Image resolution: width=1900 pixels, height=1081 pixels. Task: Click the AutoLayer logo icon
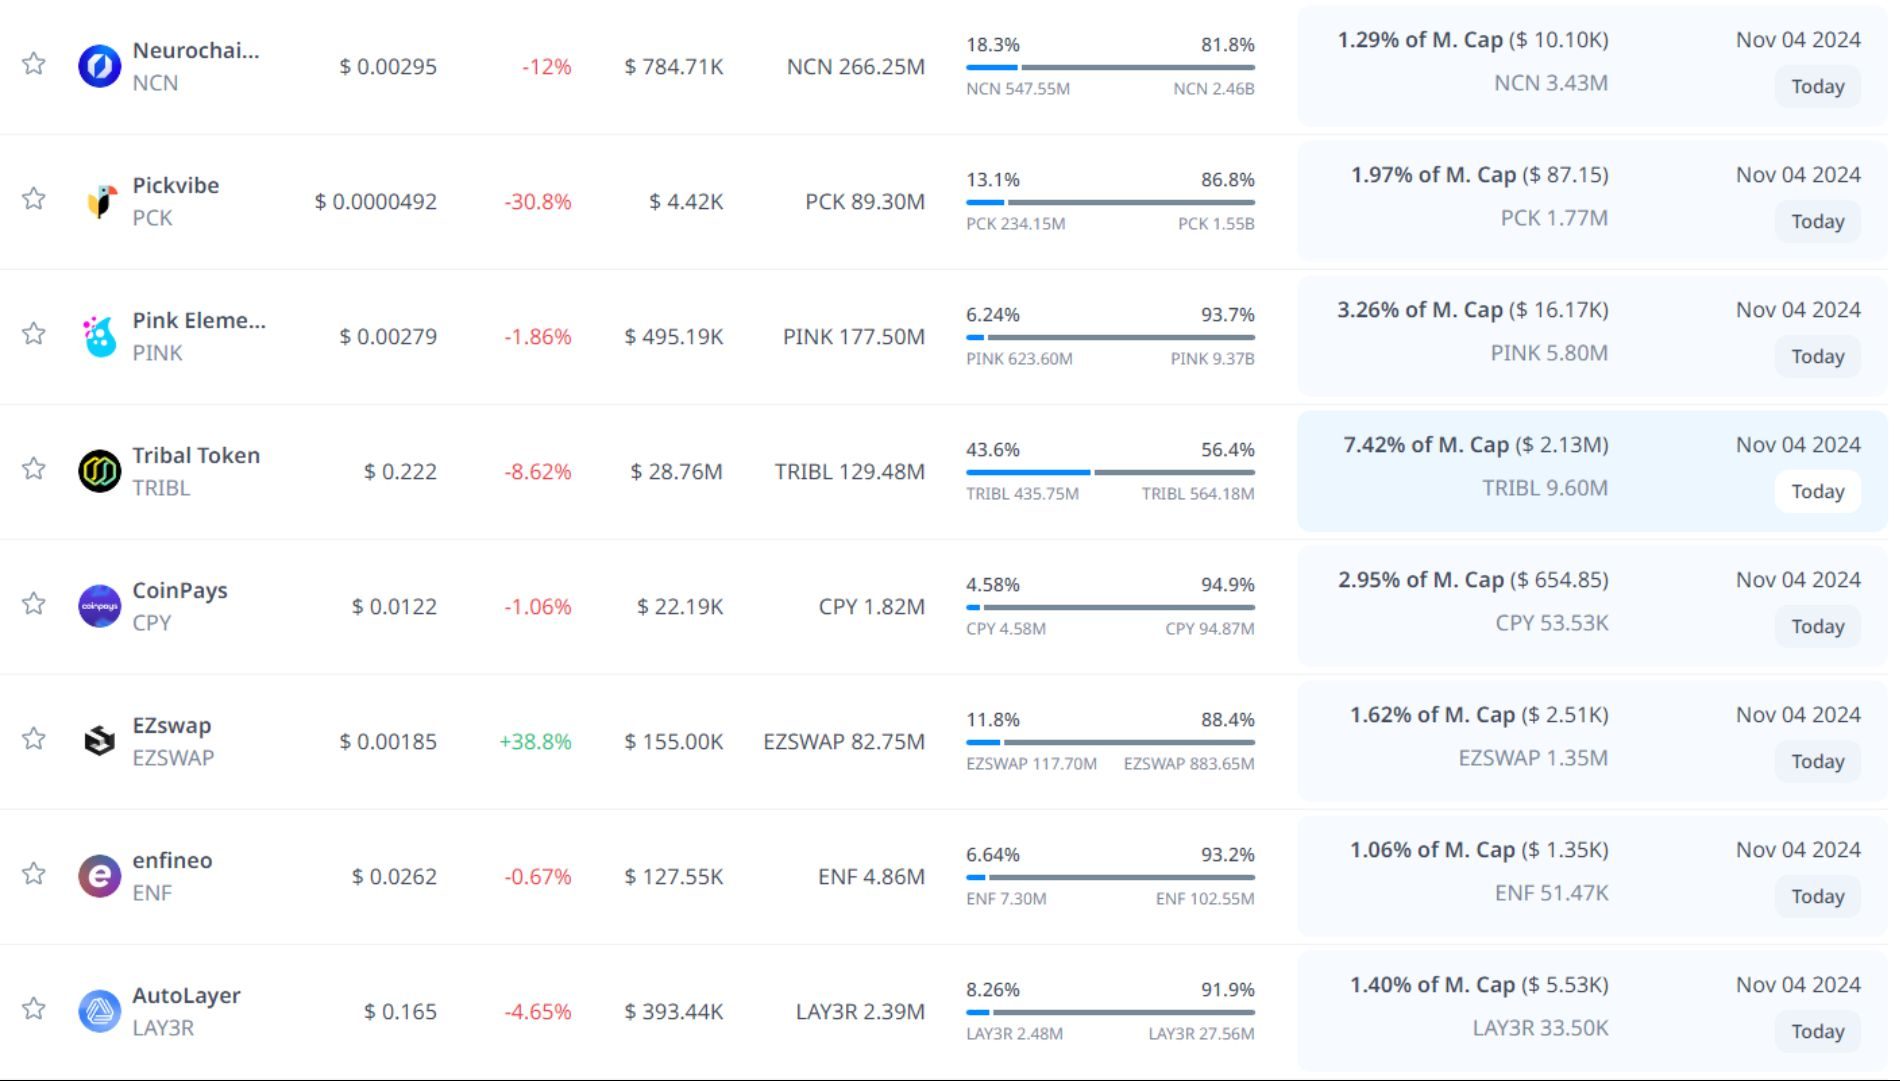[x=100, y=1011]
